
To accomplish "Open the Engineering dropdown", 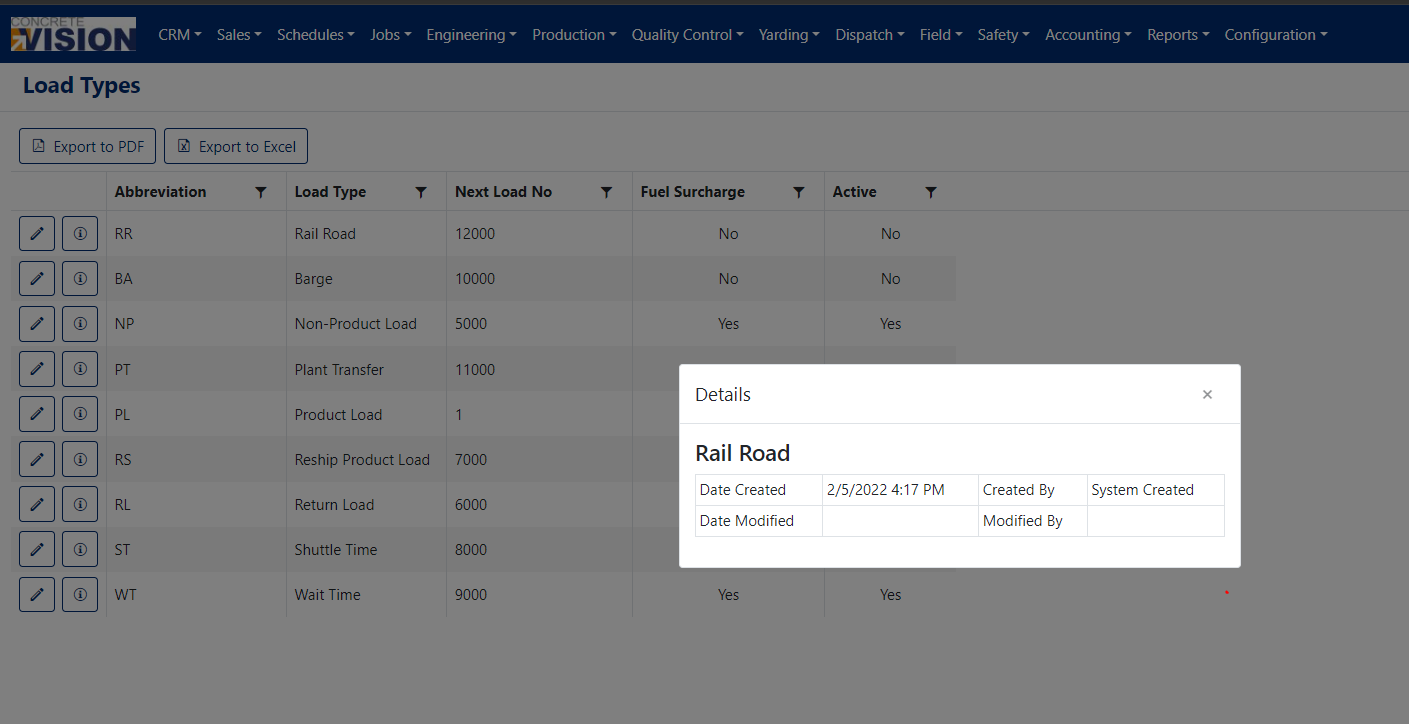I will [x=471, y=34].
